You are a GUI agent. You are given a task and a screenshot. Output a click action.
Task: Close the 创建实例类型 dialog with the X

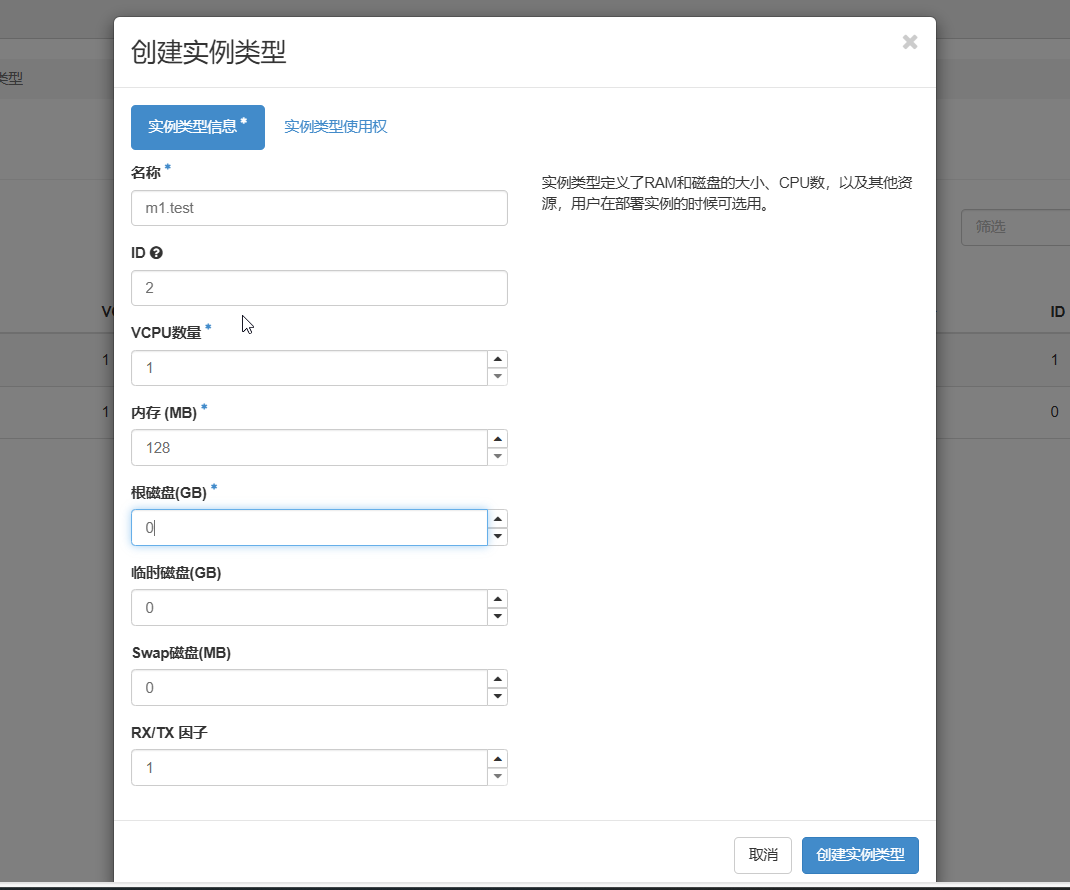910,42
